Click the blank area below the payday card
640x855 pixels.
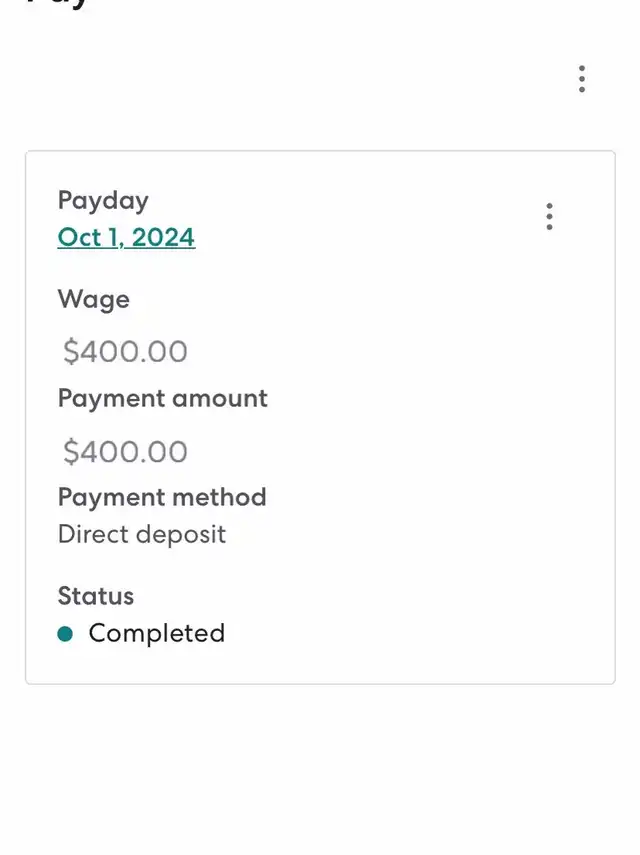pos(320,770)
